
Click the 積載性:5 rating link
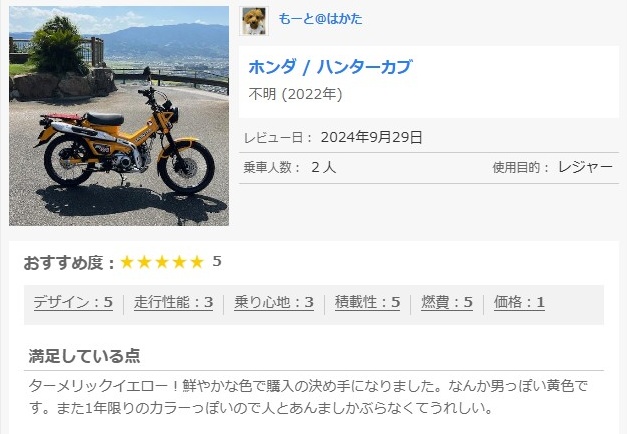(367, 302)
